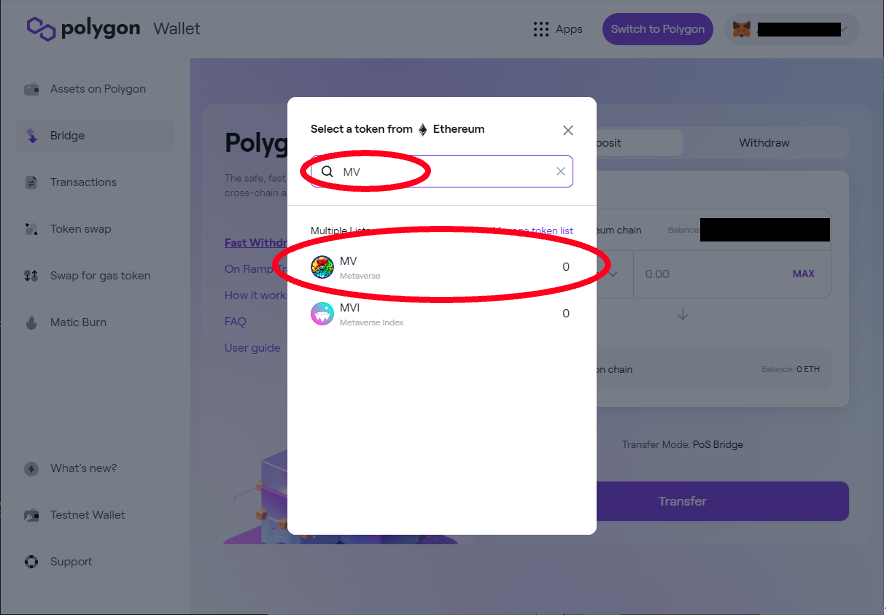Open Matic Burn in the sidebar
This screenshot has height=616, width=886.
[78, 322]
